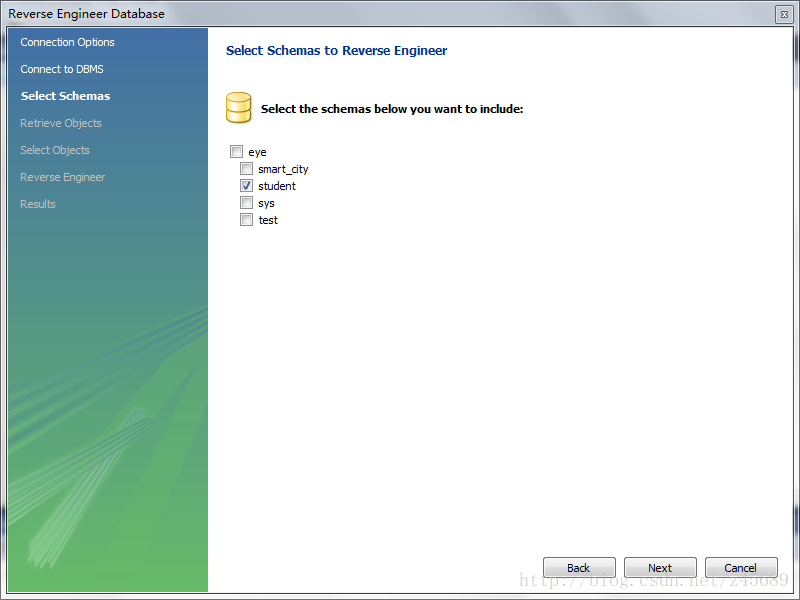Click the 'student' schema name
The height and width of the screenshot is (600, 800).
(x=277, y=186)
